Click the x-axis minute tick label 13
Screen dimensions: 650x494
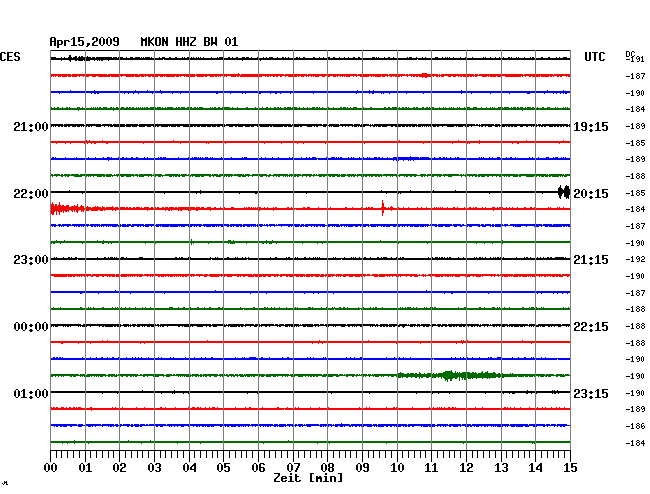click(501, 467)
